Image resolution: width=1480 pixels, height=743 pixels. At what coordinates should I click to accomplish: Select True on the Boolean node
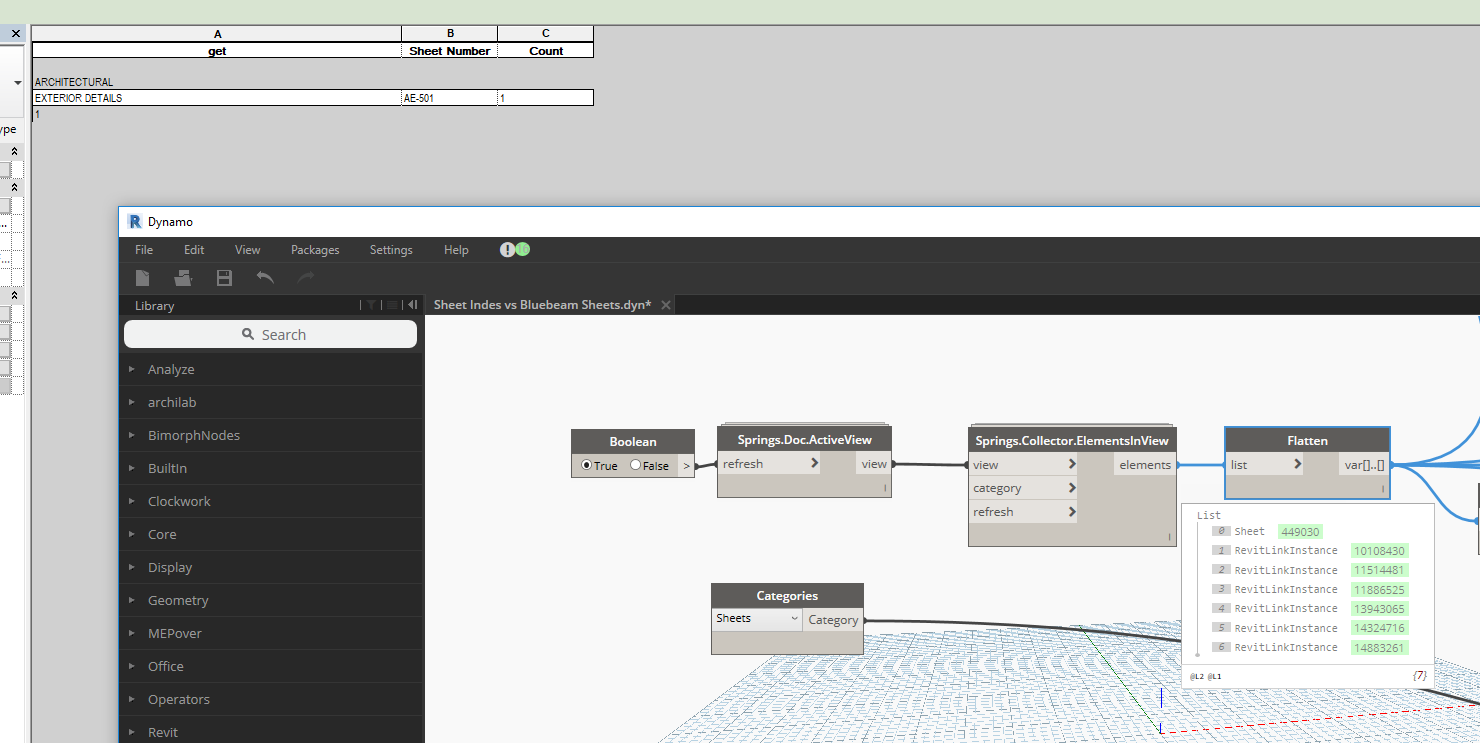click(587, 465)
